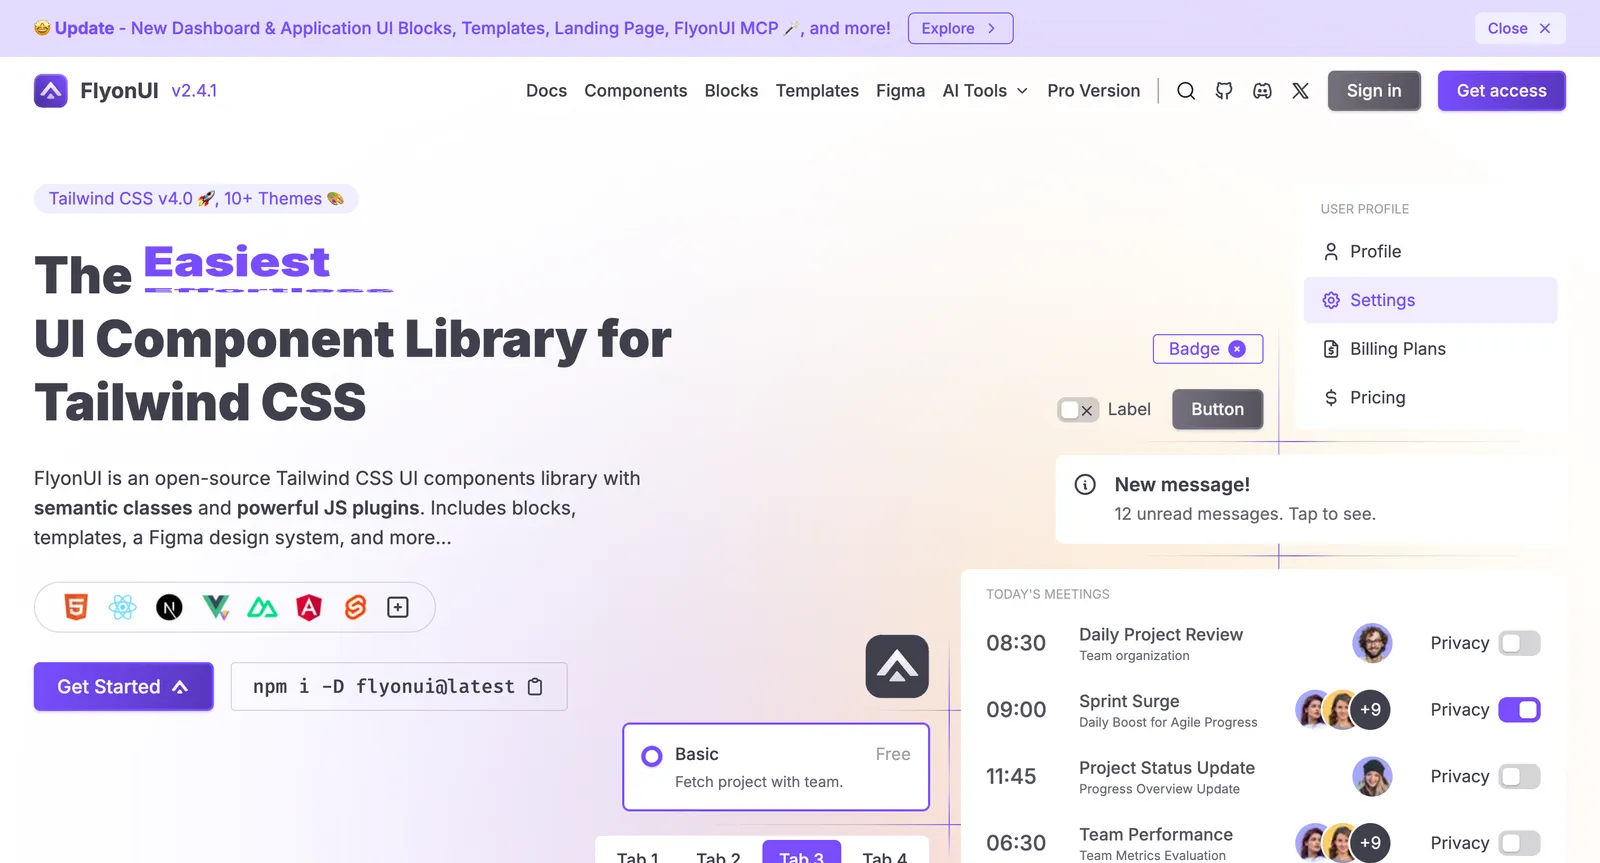The width and height of the screenshot is (1600, 863).
Task: Click the Explore button in banner
Action: coord(960,28)
